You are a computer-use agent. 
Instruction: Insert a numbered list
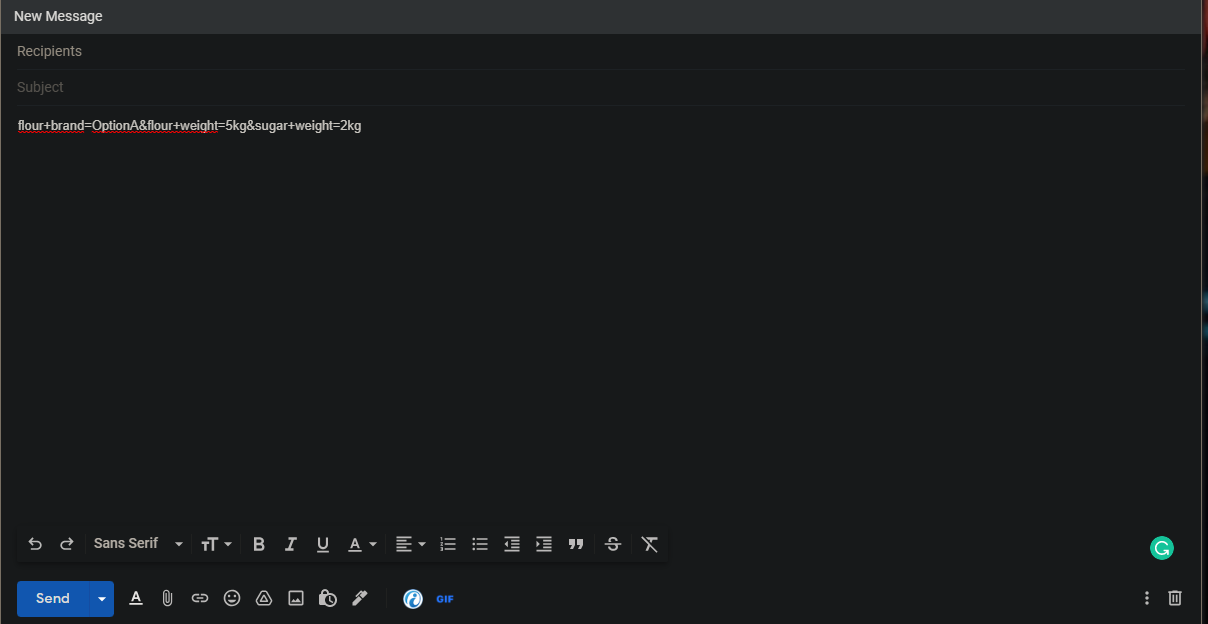tap(448, 544)
